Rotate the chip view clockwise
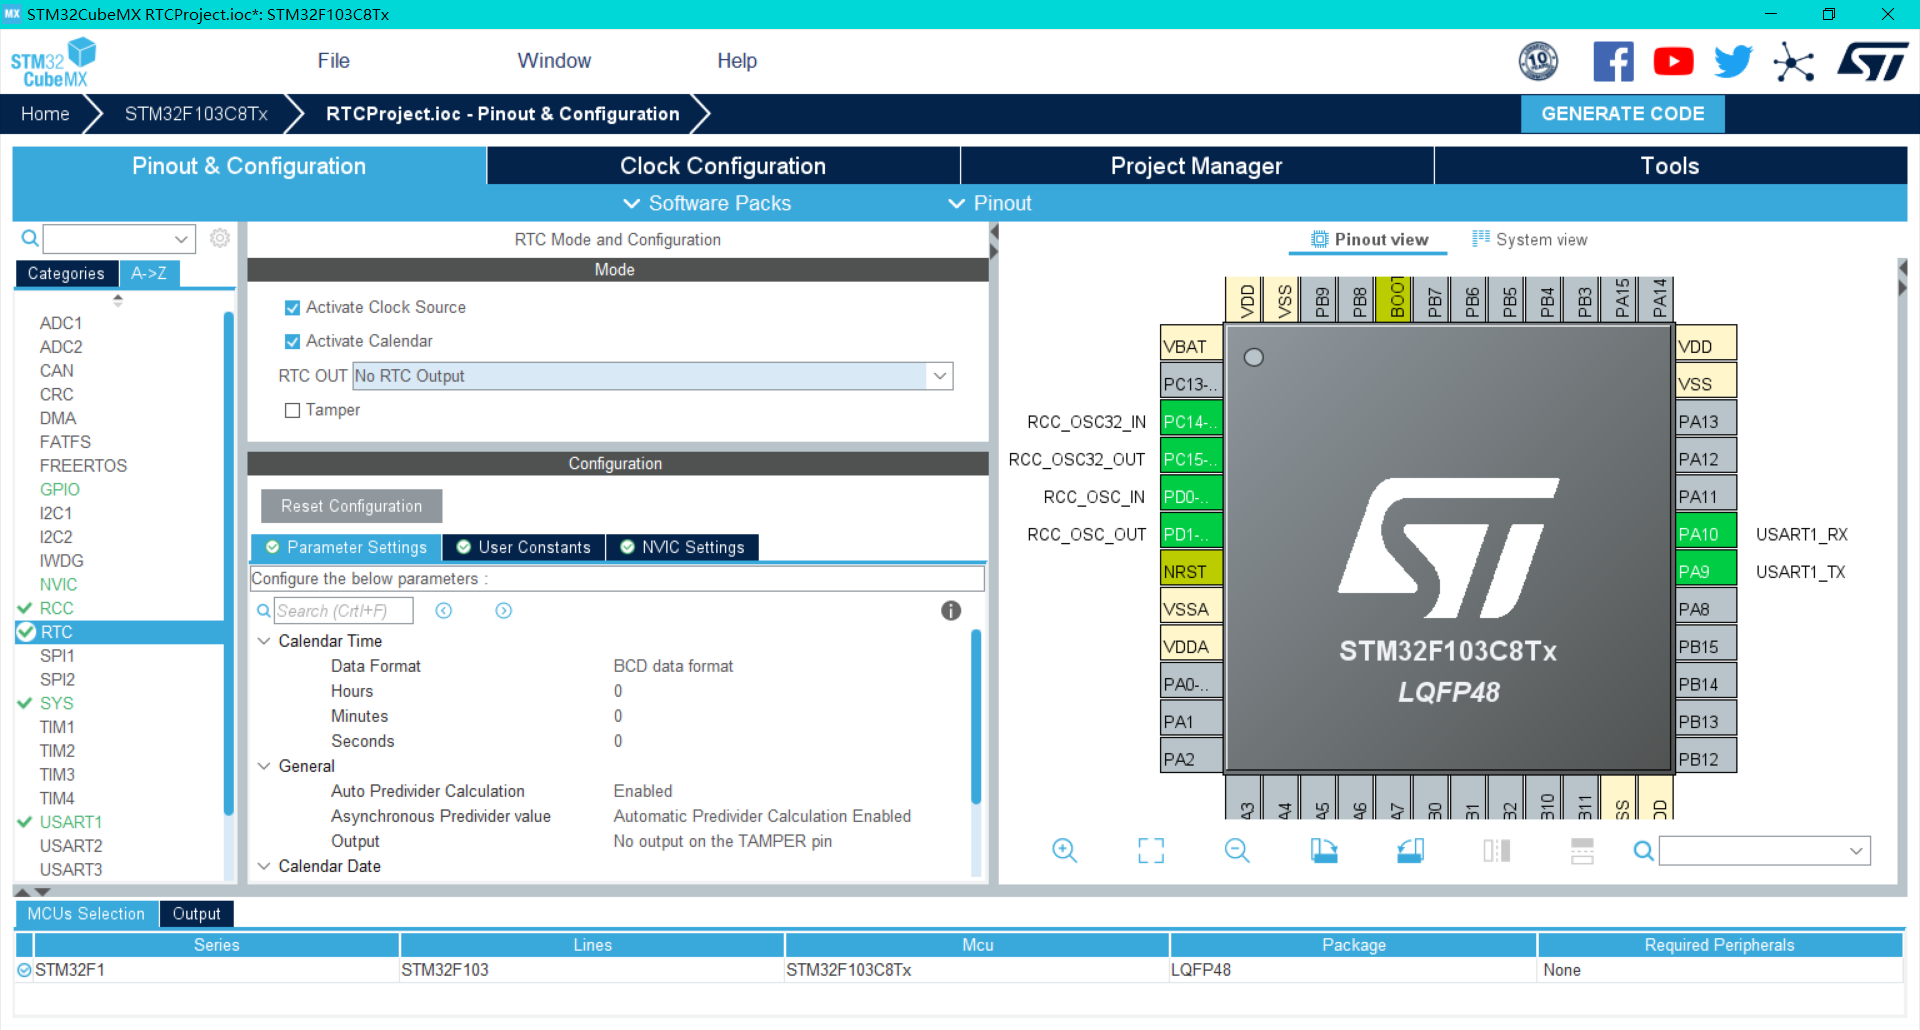The width and height of the screenshot is (1920, 1030). [1323, 850]
